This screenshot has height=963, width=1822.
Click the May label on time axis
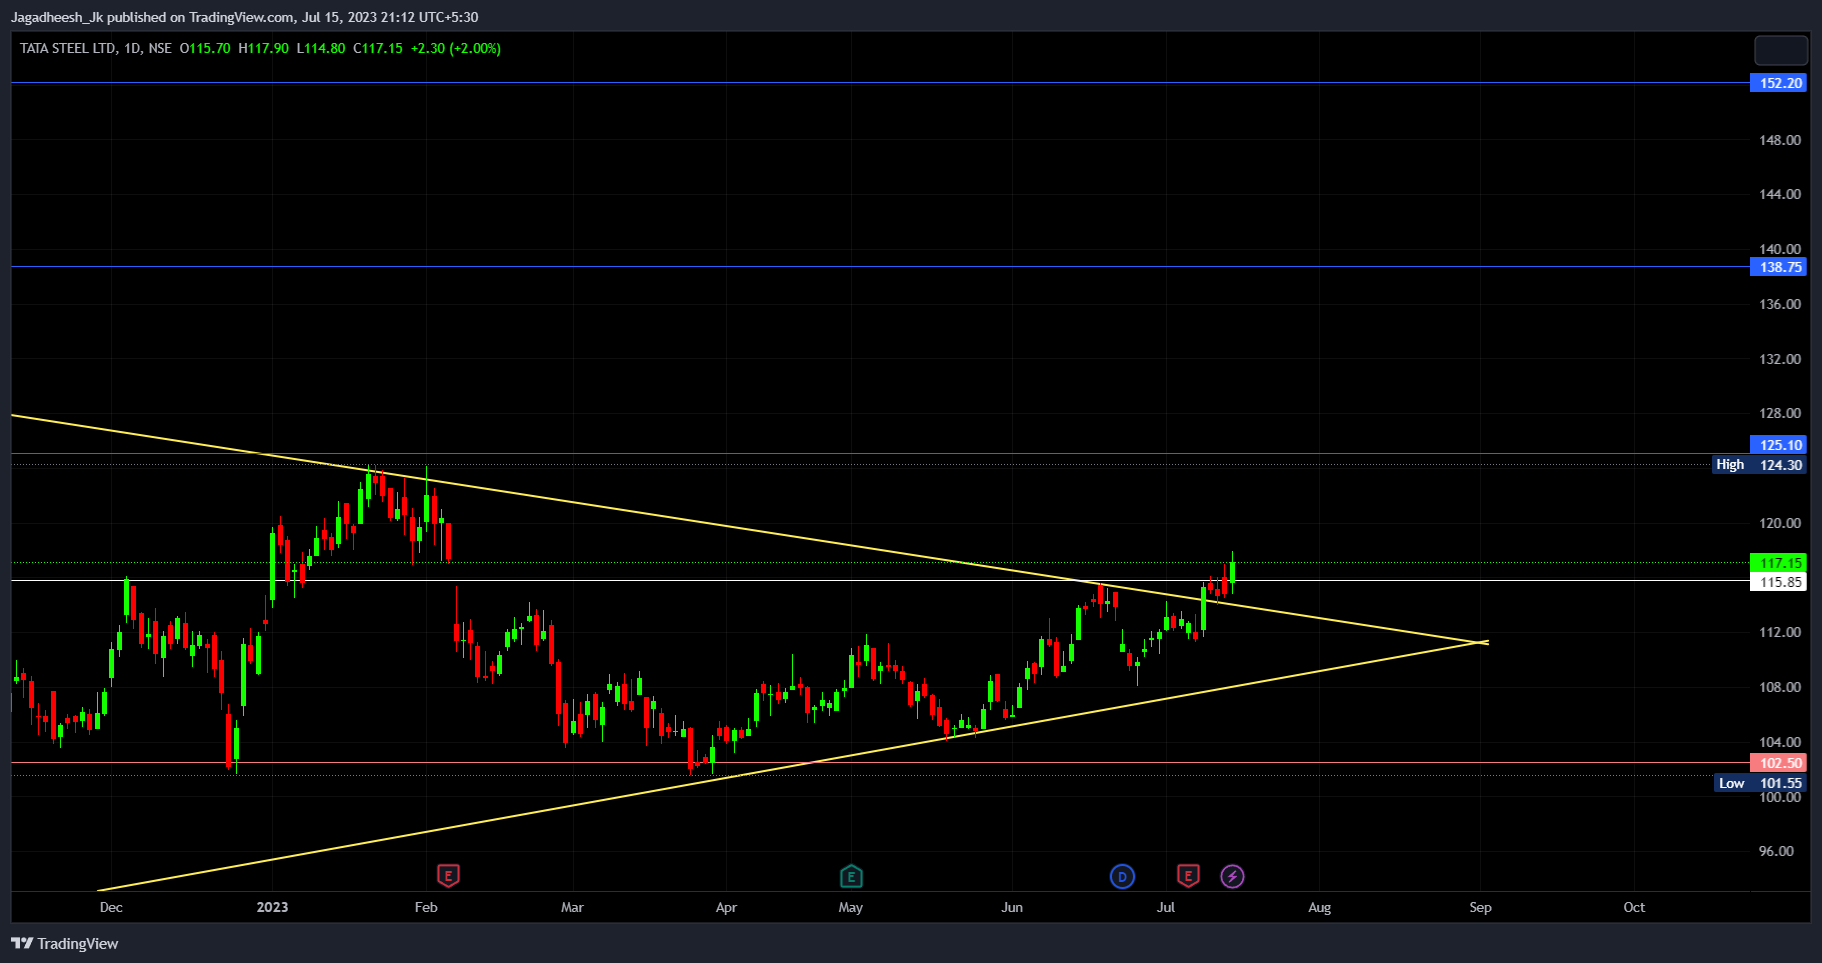[851, 907]
